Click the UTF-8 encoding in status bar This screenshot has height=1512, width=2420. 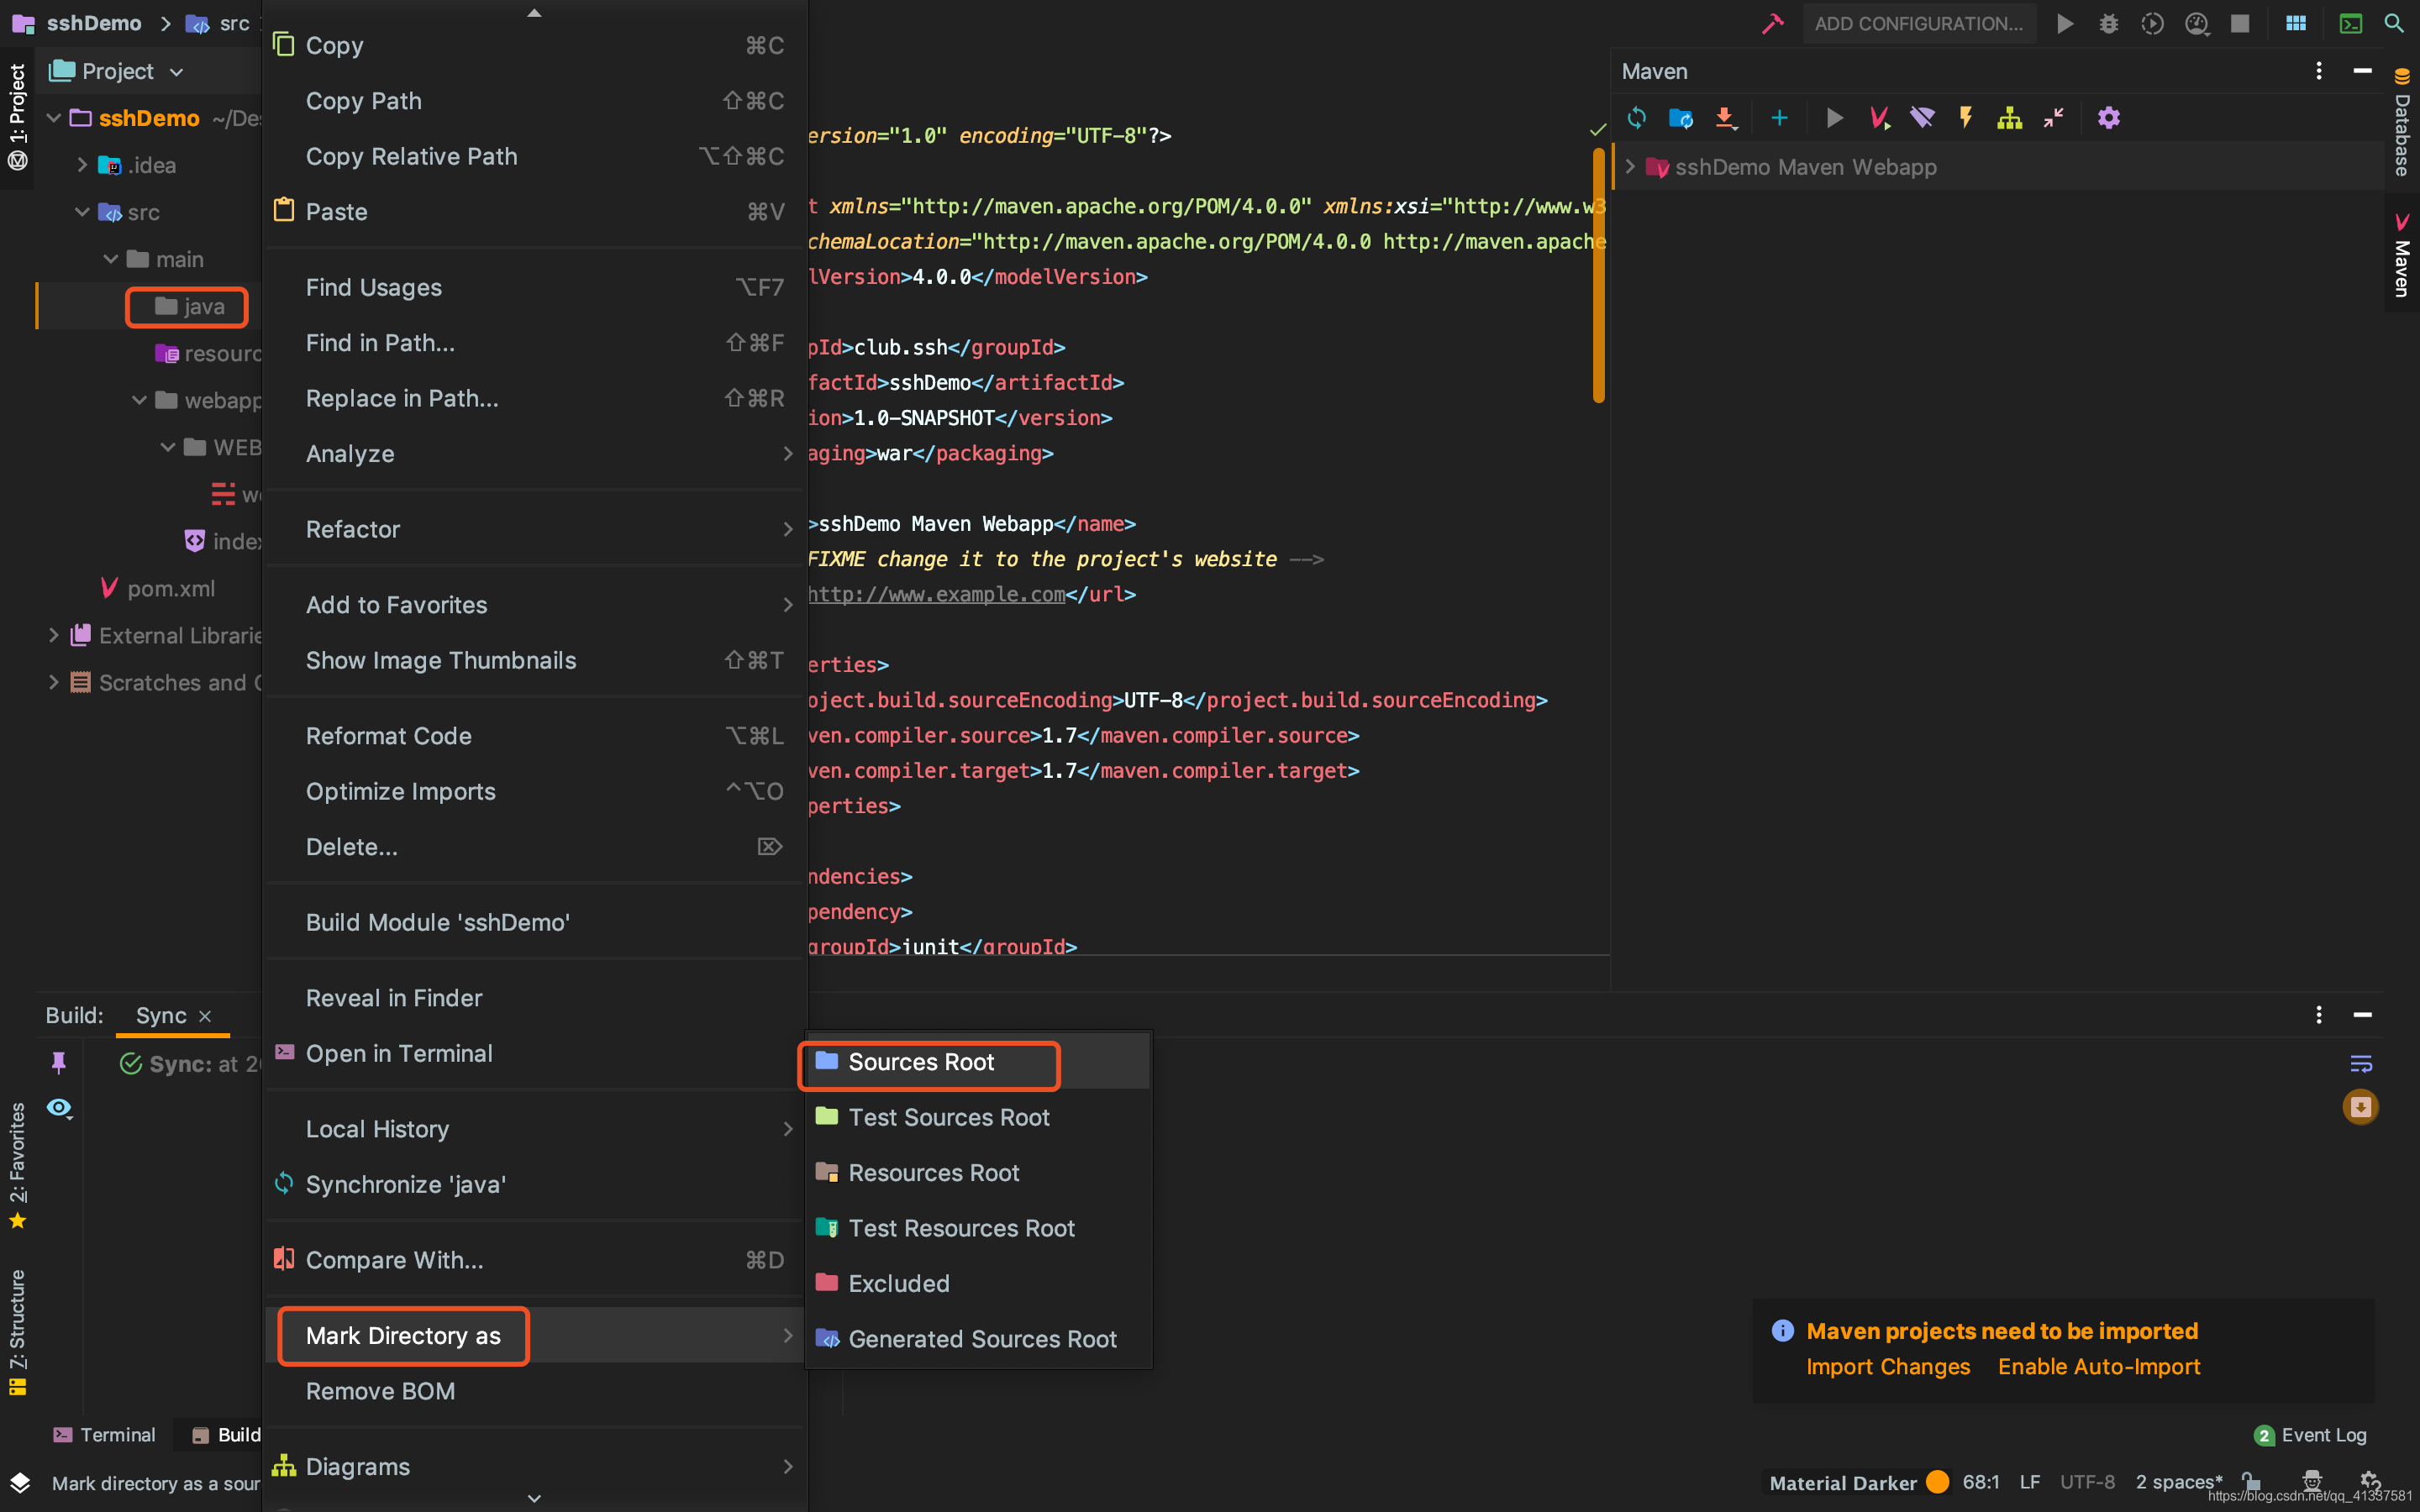(2087, 1482)
